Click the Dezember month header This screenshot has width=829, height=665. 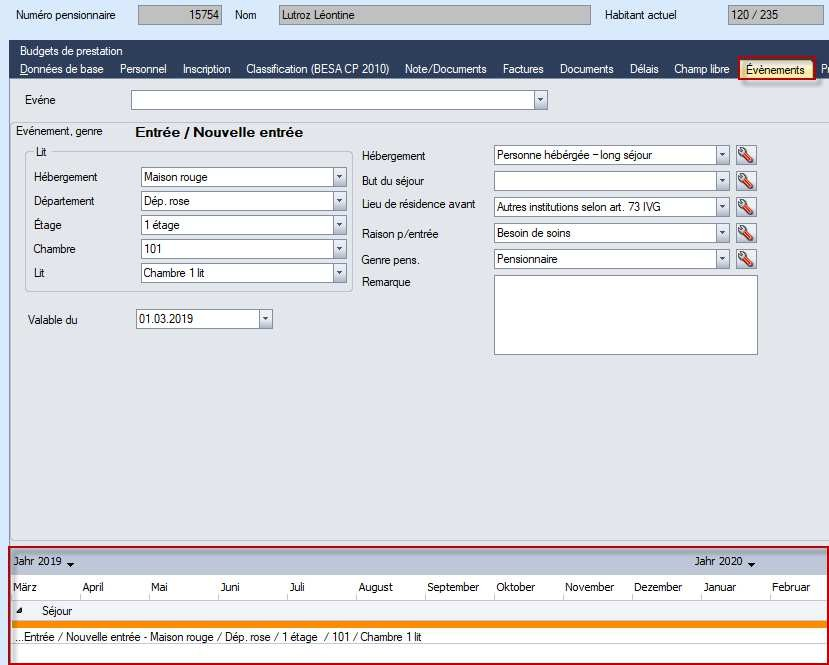(658, 587)
